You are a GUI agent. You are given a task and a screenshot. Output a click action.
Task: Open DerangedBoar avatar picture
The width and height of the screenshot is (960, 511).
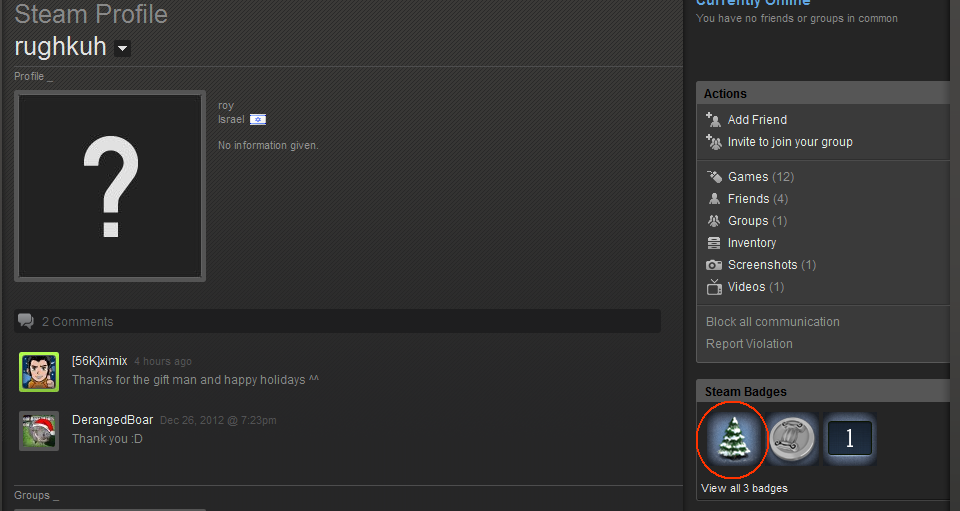point(39,431)
